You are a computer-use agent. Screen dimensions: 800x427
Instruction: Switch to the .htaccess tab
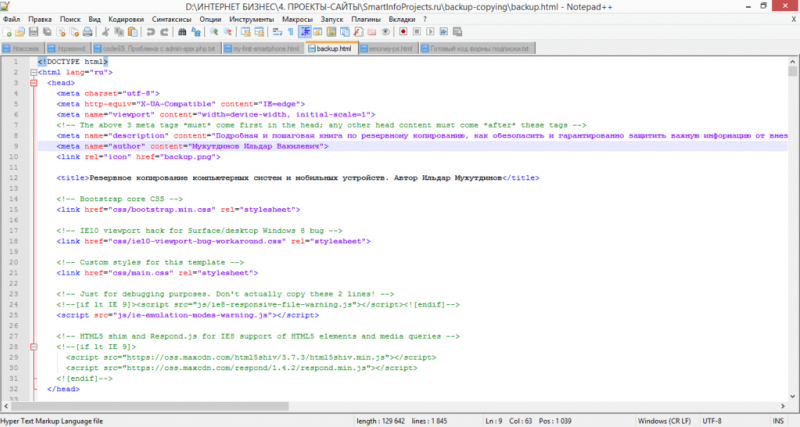click(x=21, y=48)
